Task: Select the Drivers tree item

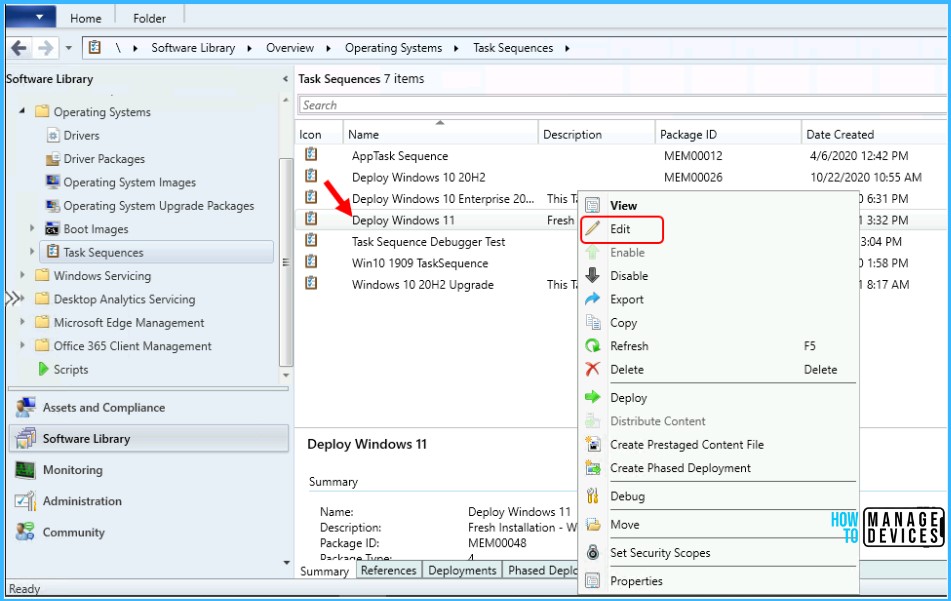Action: [81, 135]
